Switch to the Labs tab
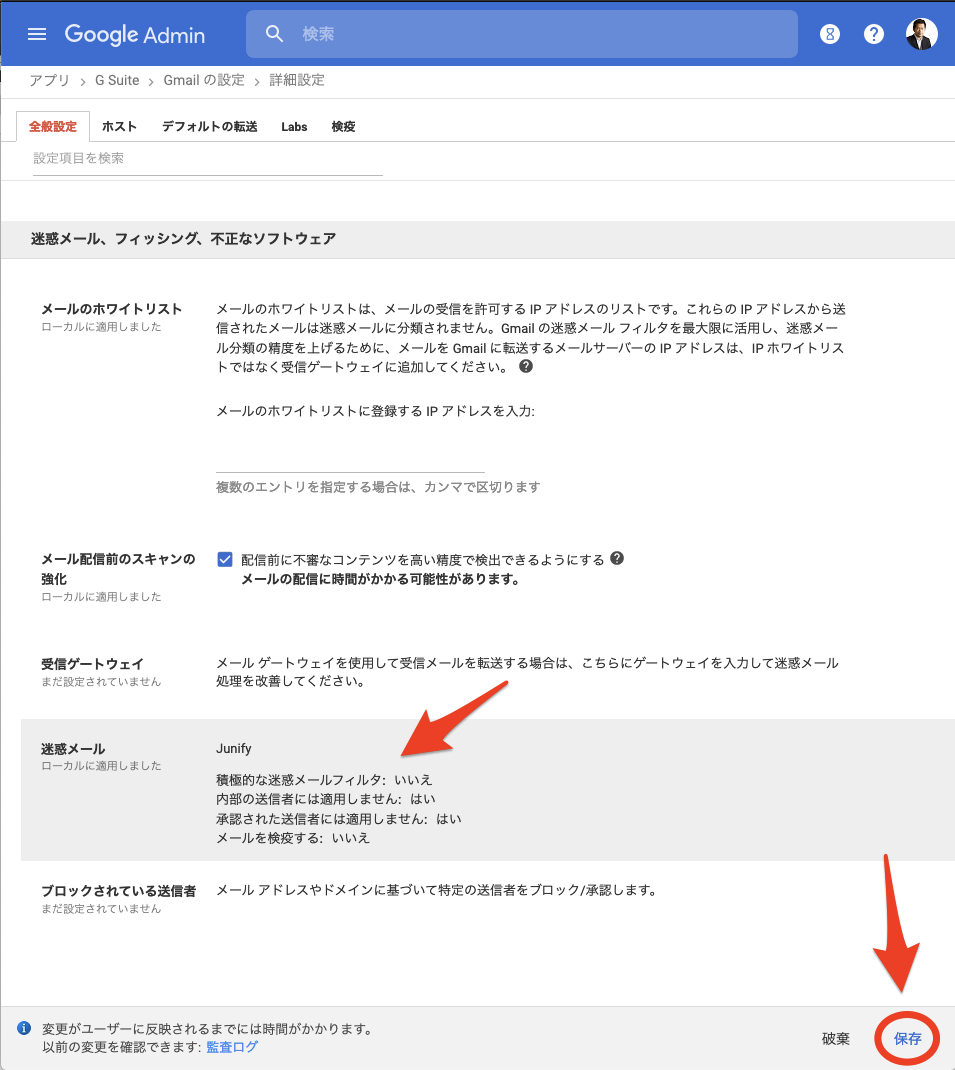Viewport: 955px width, 1070px height. 294,127
